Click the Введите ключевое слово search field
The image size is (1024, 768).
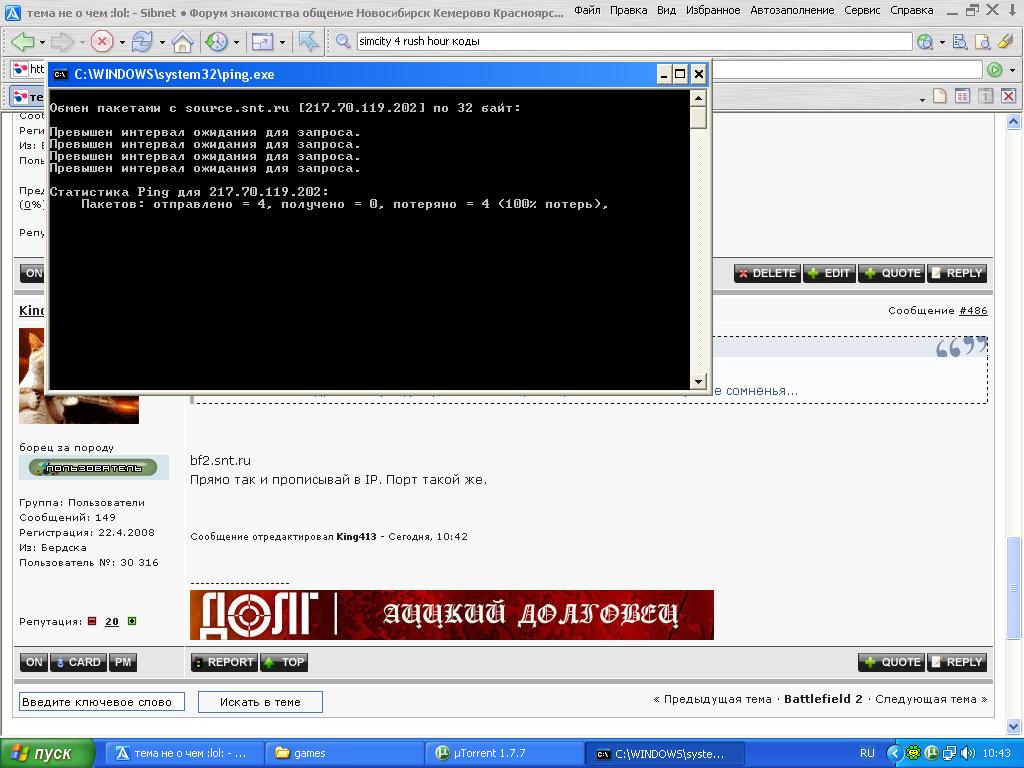click(102, 702)
